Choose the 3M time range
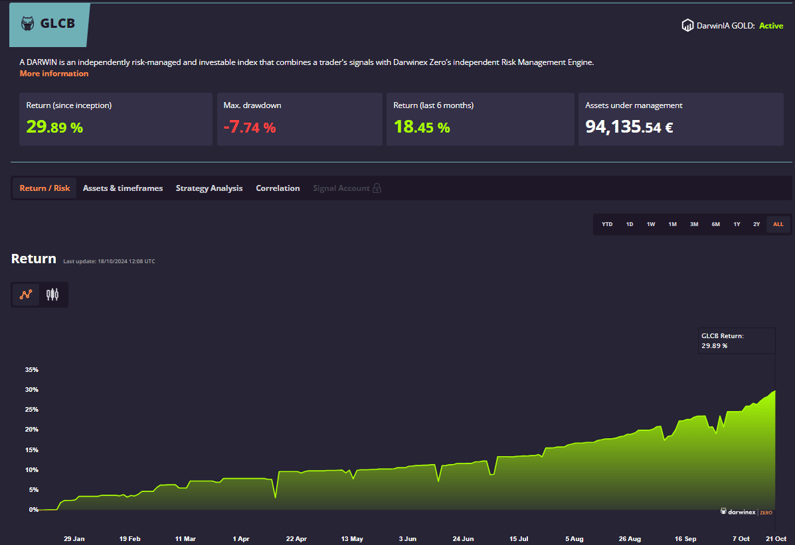Viewport: 795px width, 545px height. pyautogui.click(x=694, y=224)
